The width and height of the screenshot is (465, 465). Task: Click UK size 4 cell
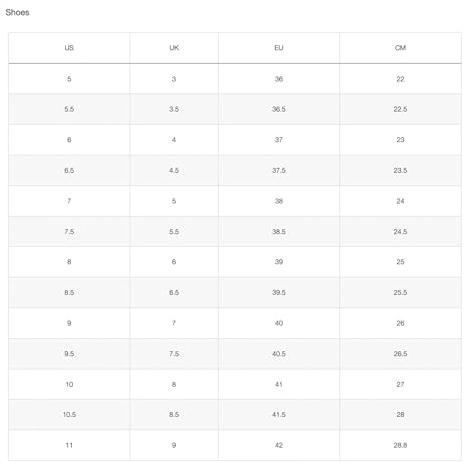pyautogui.click(x=174, y=140)
